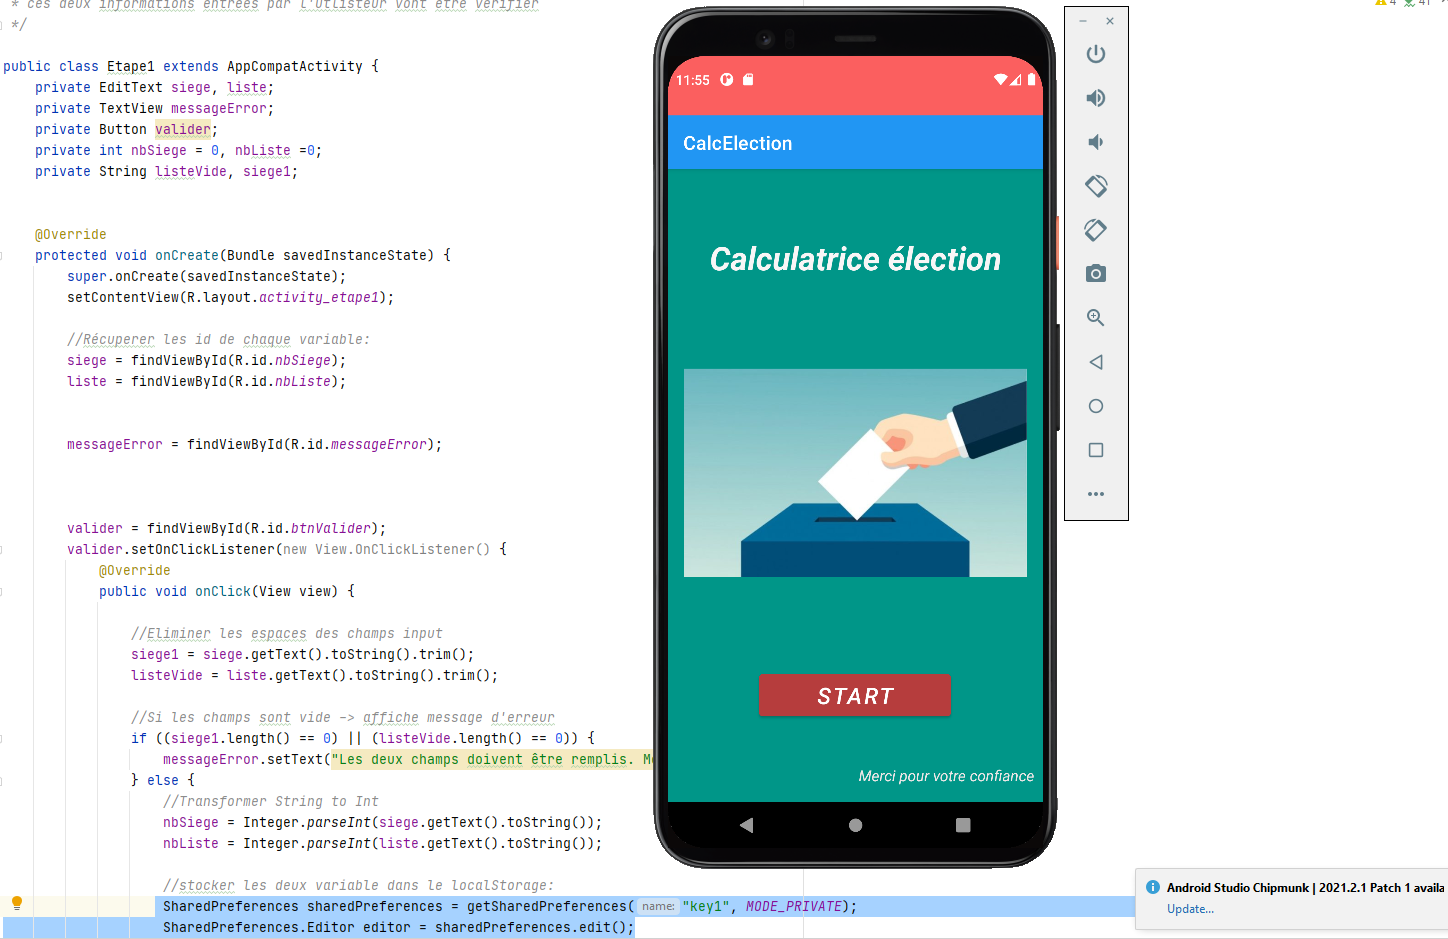
Task: Open emulator extended controls (three dots)
Action: tap(1096, 494)
